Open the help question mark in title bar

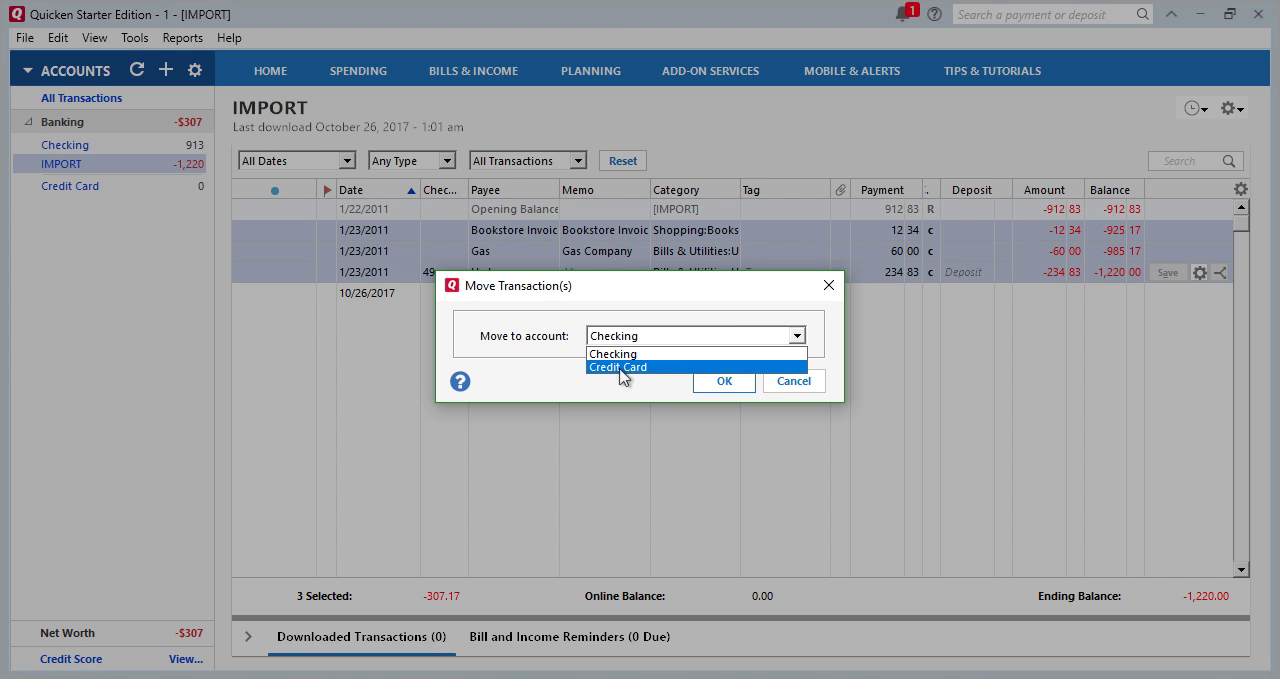(934, 14)
